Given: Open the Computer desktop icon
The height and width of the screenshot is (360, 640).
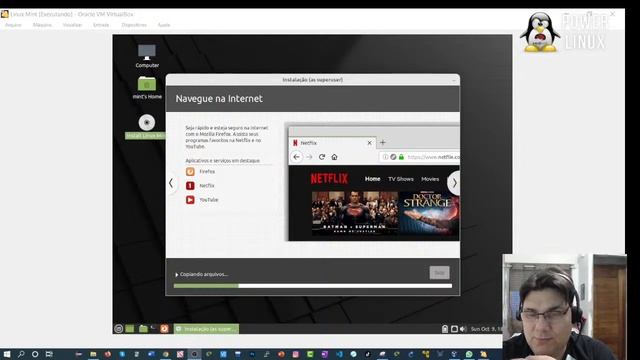Looking at the screenshot, I should 147,56.
